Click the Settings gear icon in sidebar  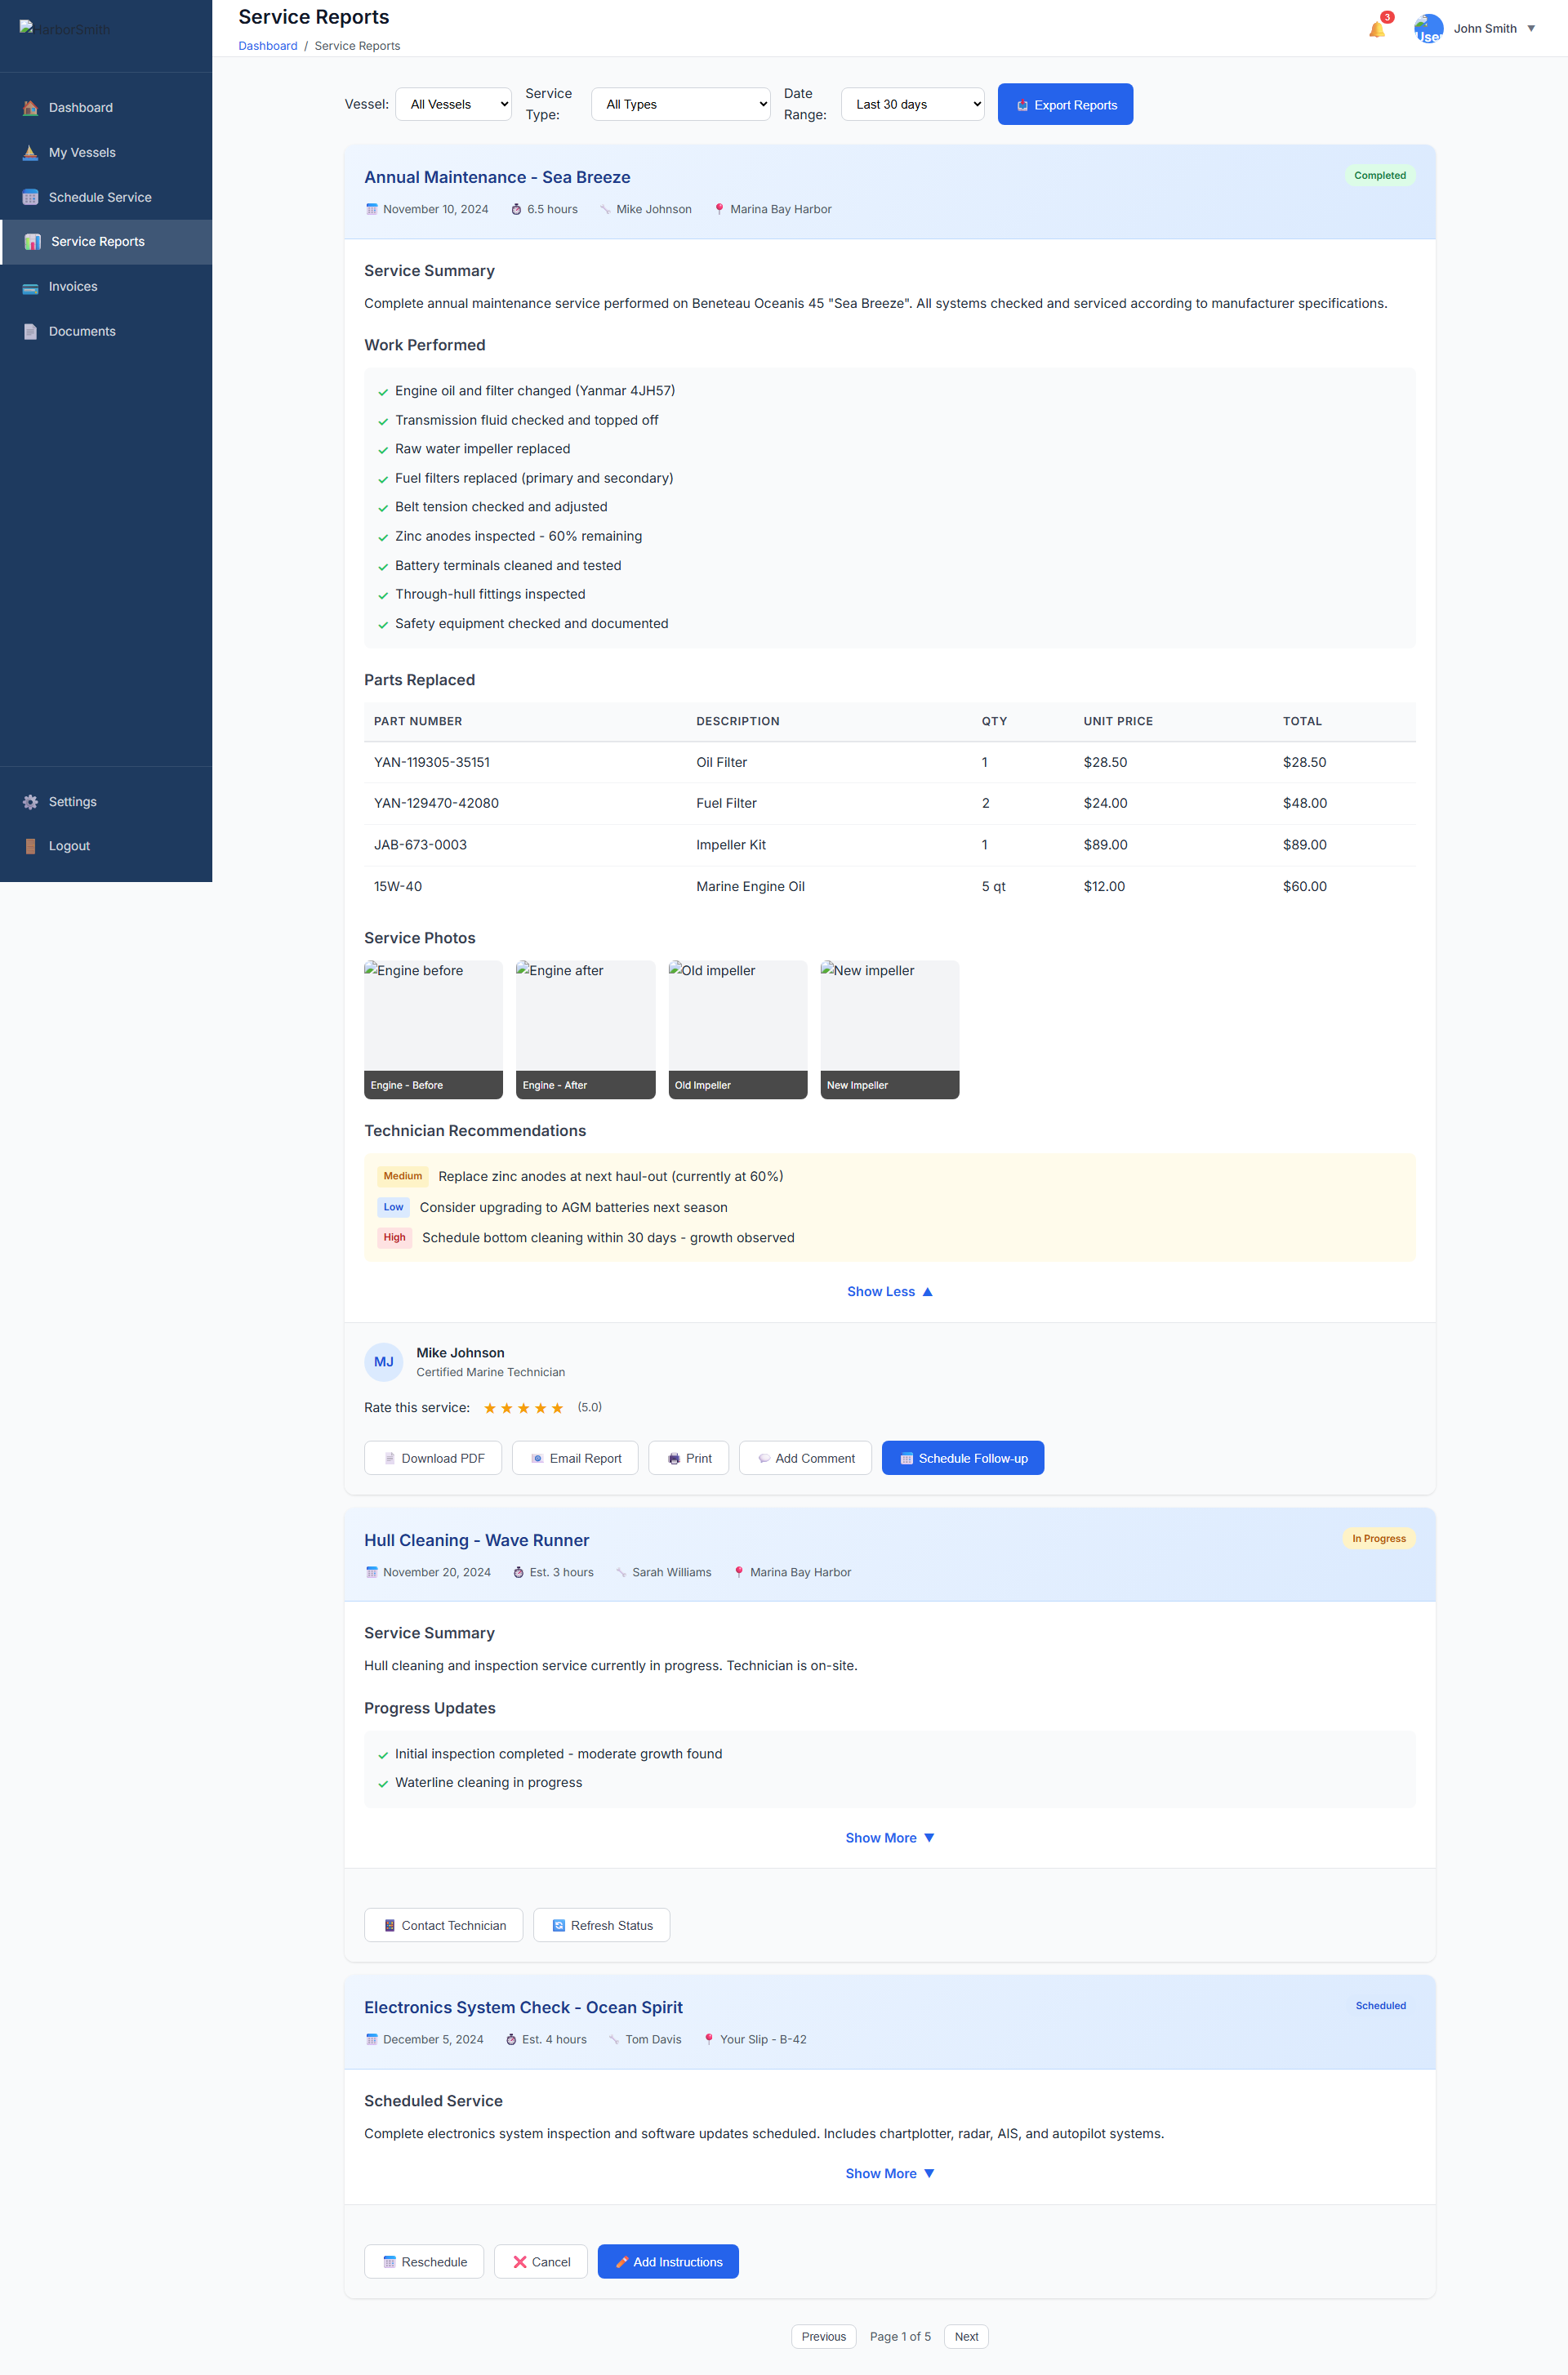tap(30, 802)
